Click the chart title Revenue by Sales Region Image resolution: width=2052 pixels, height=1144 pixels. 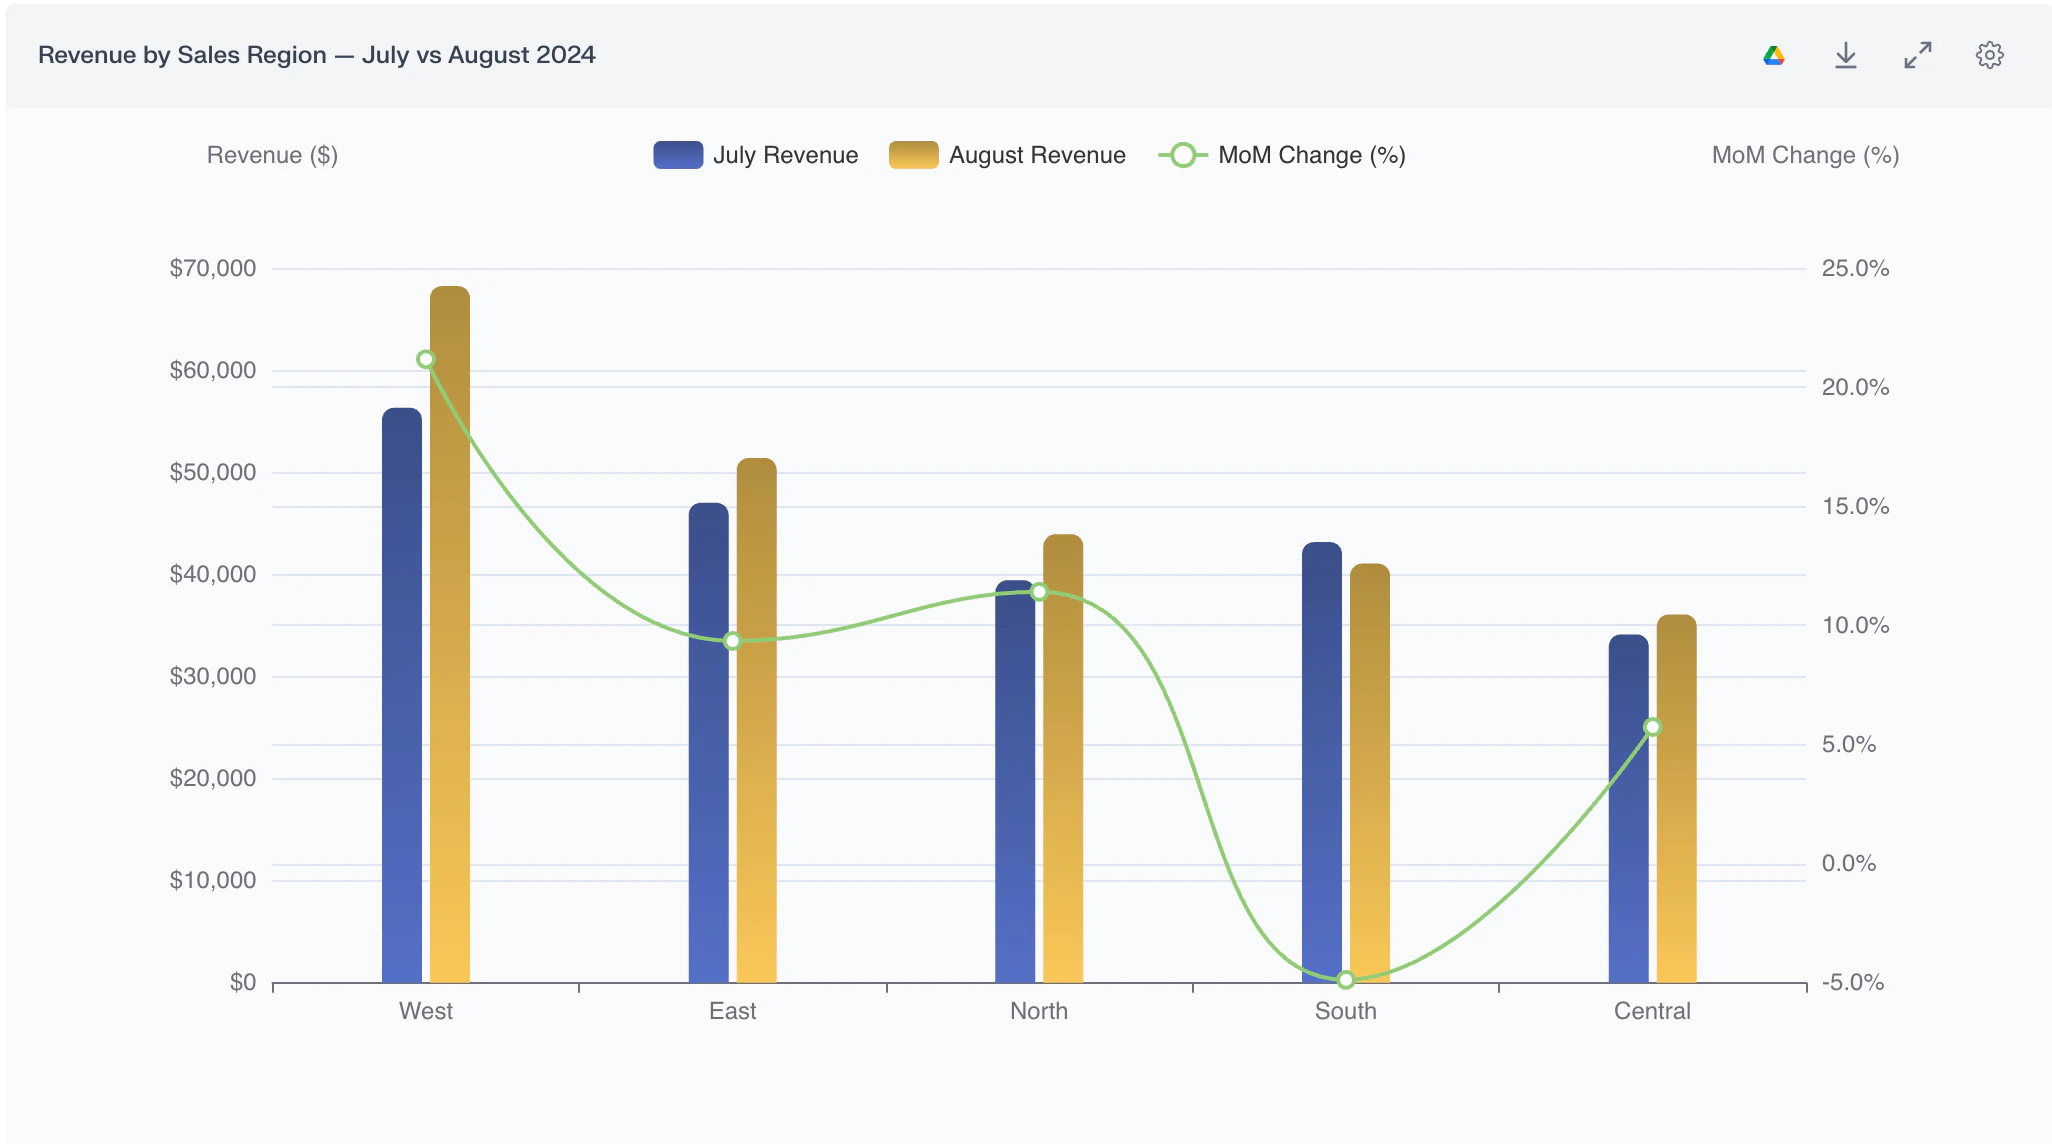pos(317,55)
